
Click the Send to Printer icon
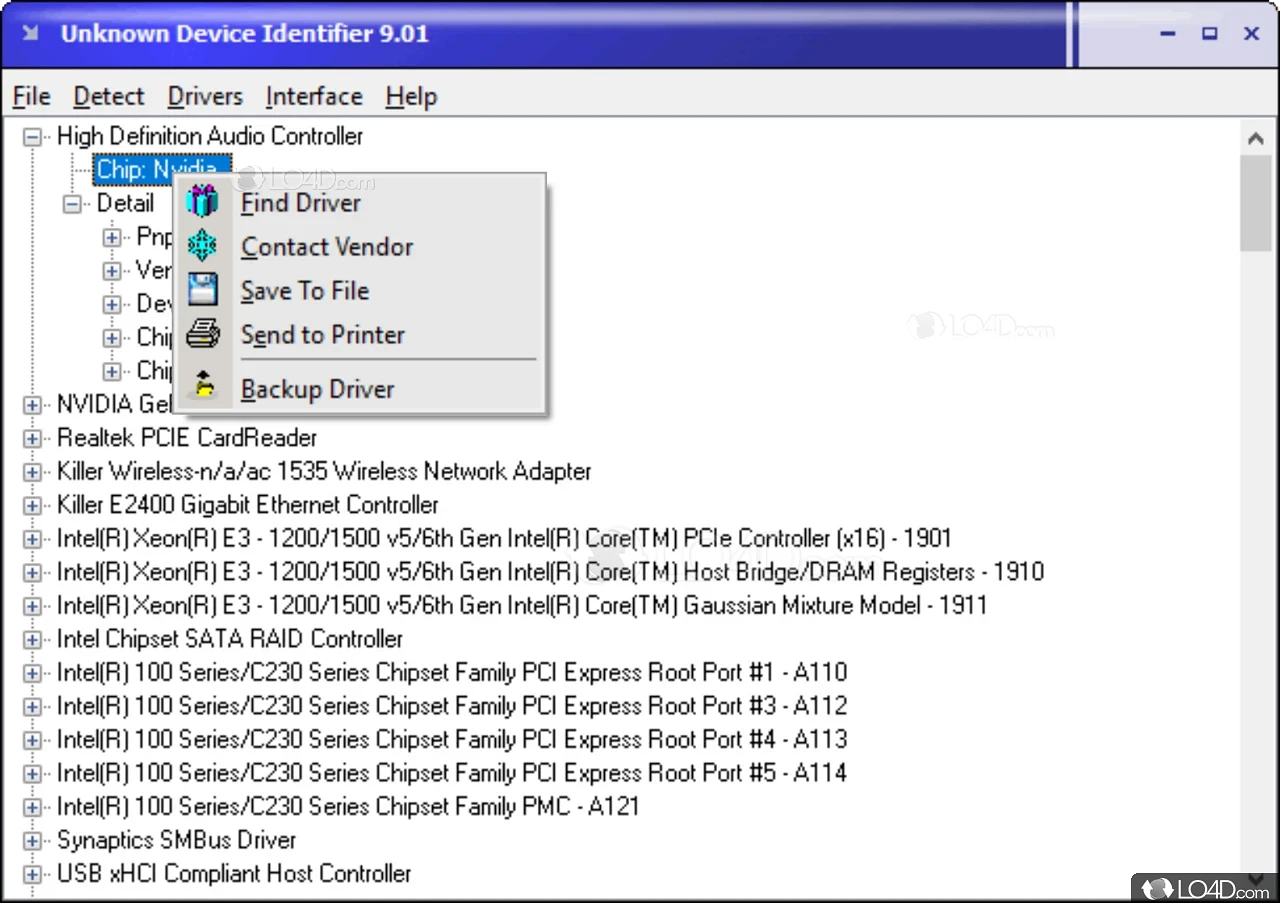coord(203,334)
